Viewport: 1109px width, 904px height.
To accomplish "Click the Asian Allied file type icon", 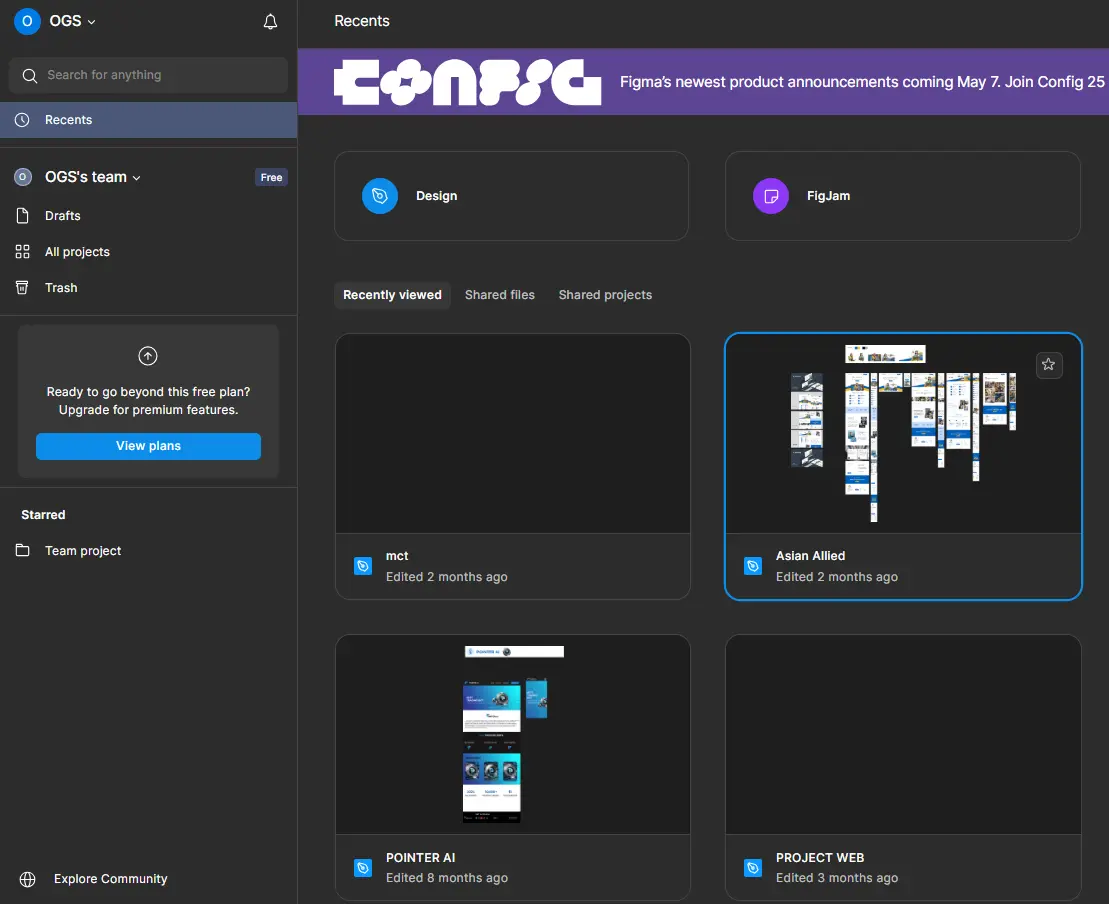I will pos(753,566).
